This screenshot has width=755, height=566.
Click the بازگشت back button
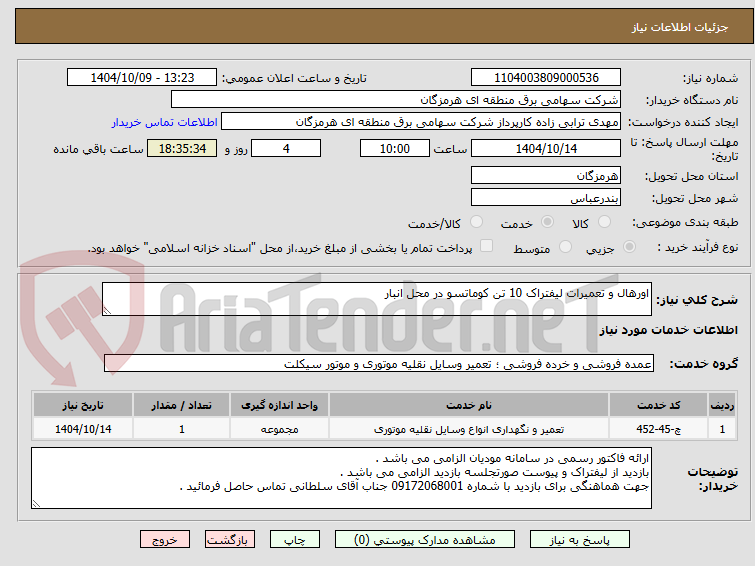[230, 540]
